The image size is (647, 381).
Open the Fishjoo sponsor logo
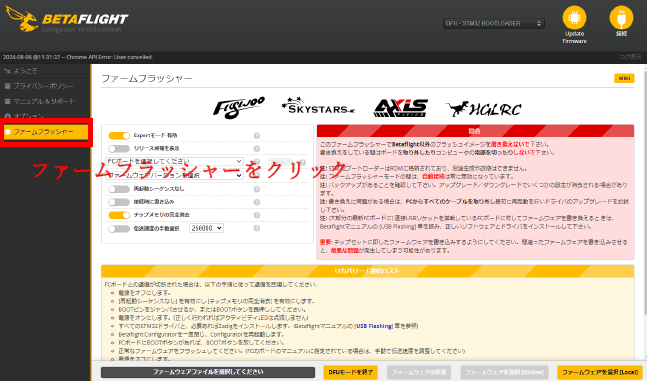238,108
